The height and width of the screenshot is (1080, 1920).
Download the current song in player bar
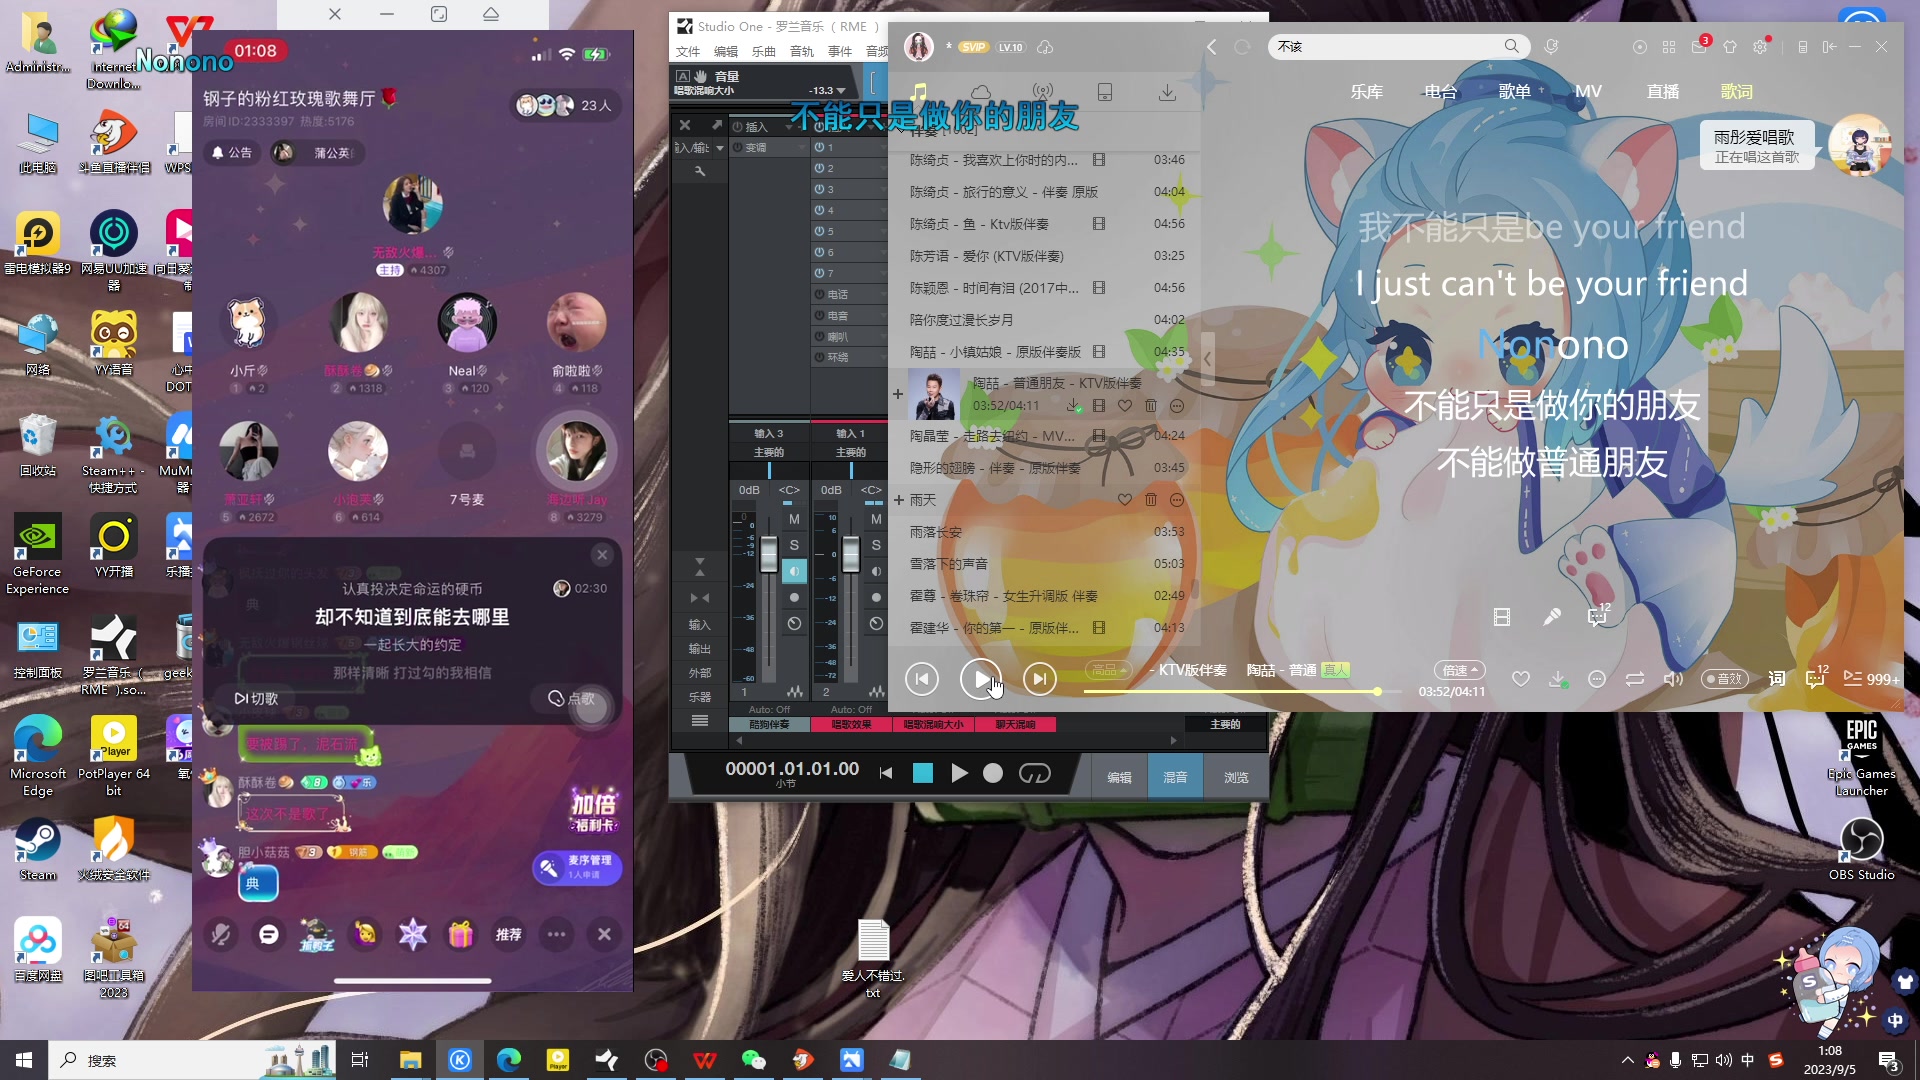[x=1557, y=679]
